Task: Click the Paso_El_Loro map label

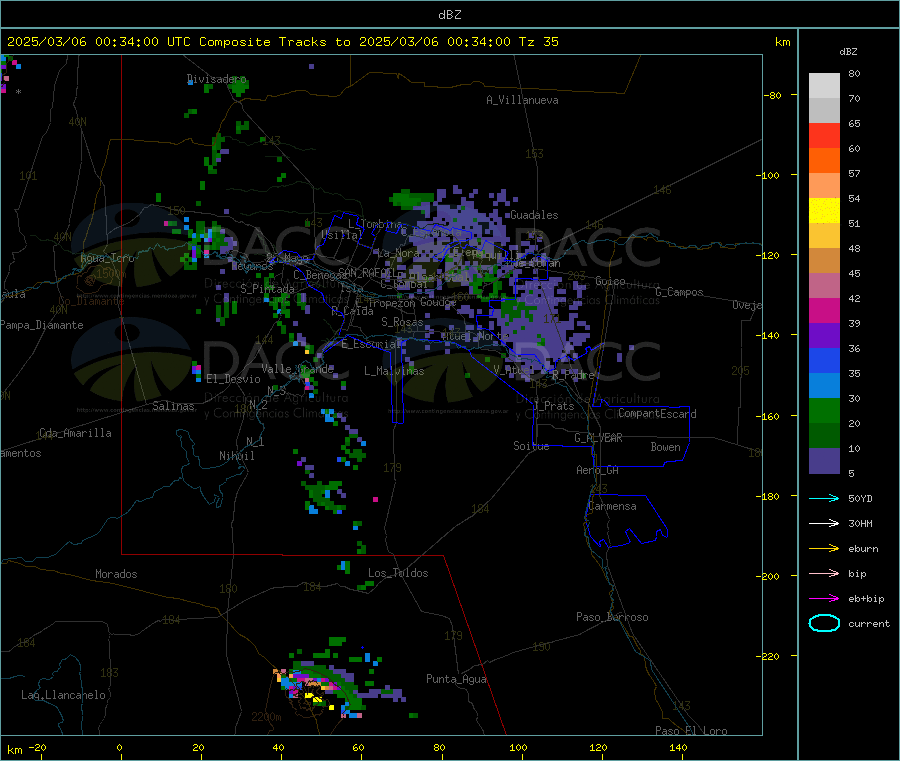Action: (x=691, y=731)
